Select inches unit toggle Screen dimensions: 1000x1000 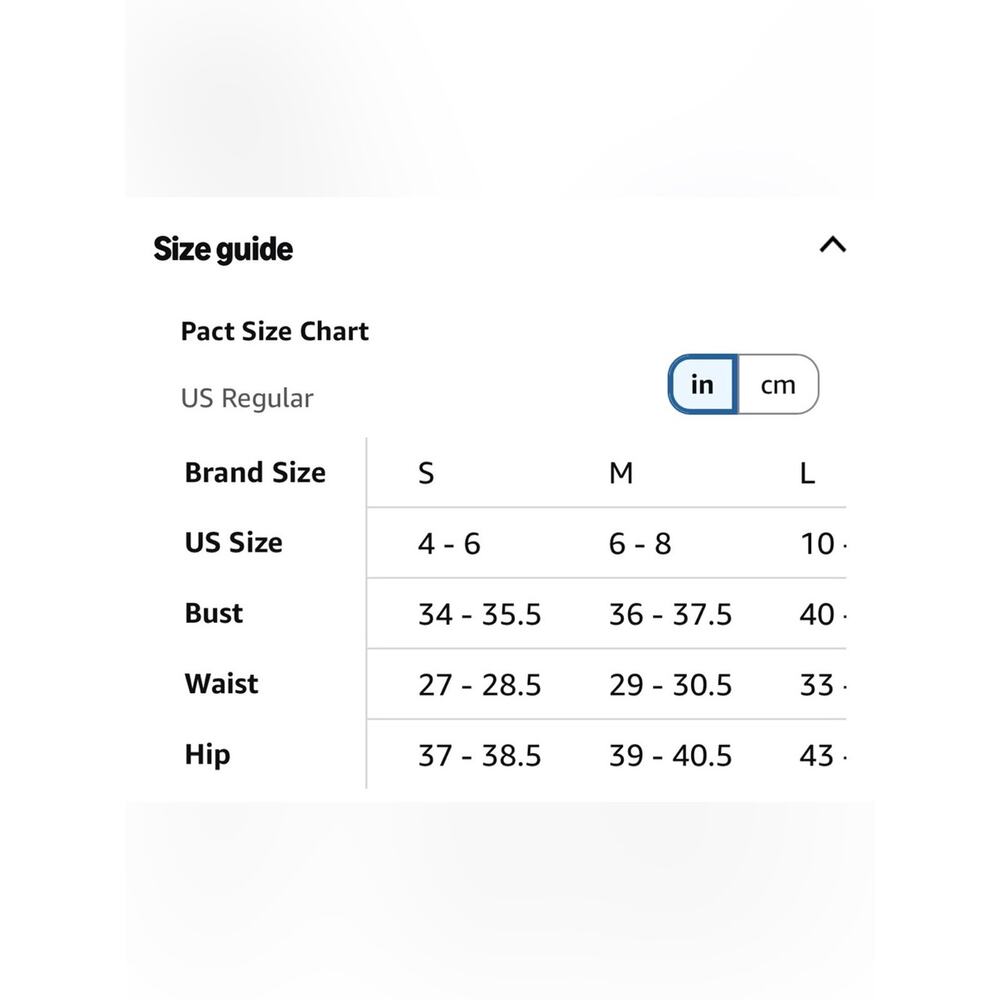click(703, 385)
